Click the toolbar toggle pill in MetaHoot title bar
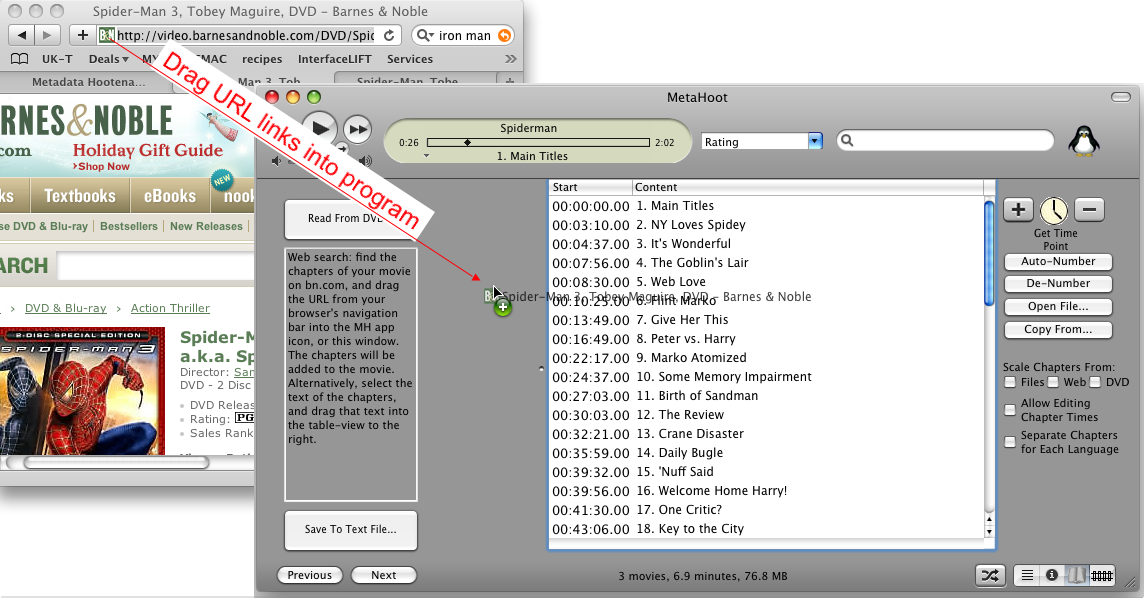1144x599 pixels. point(1121,97)
